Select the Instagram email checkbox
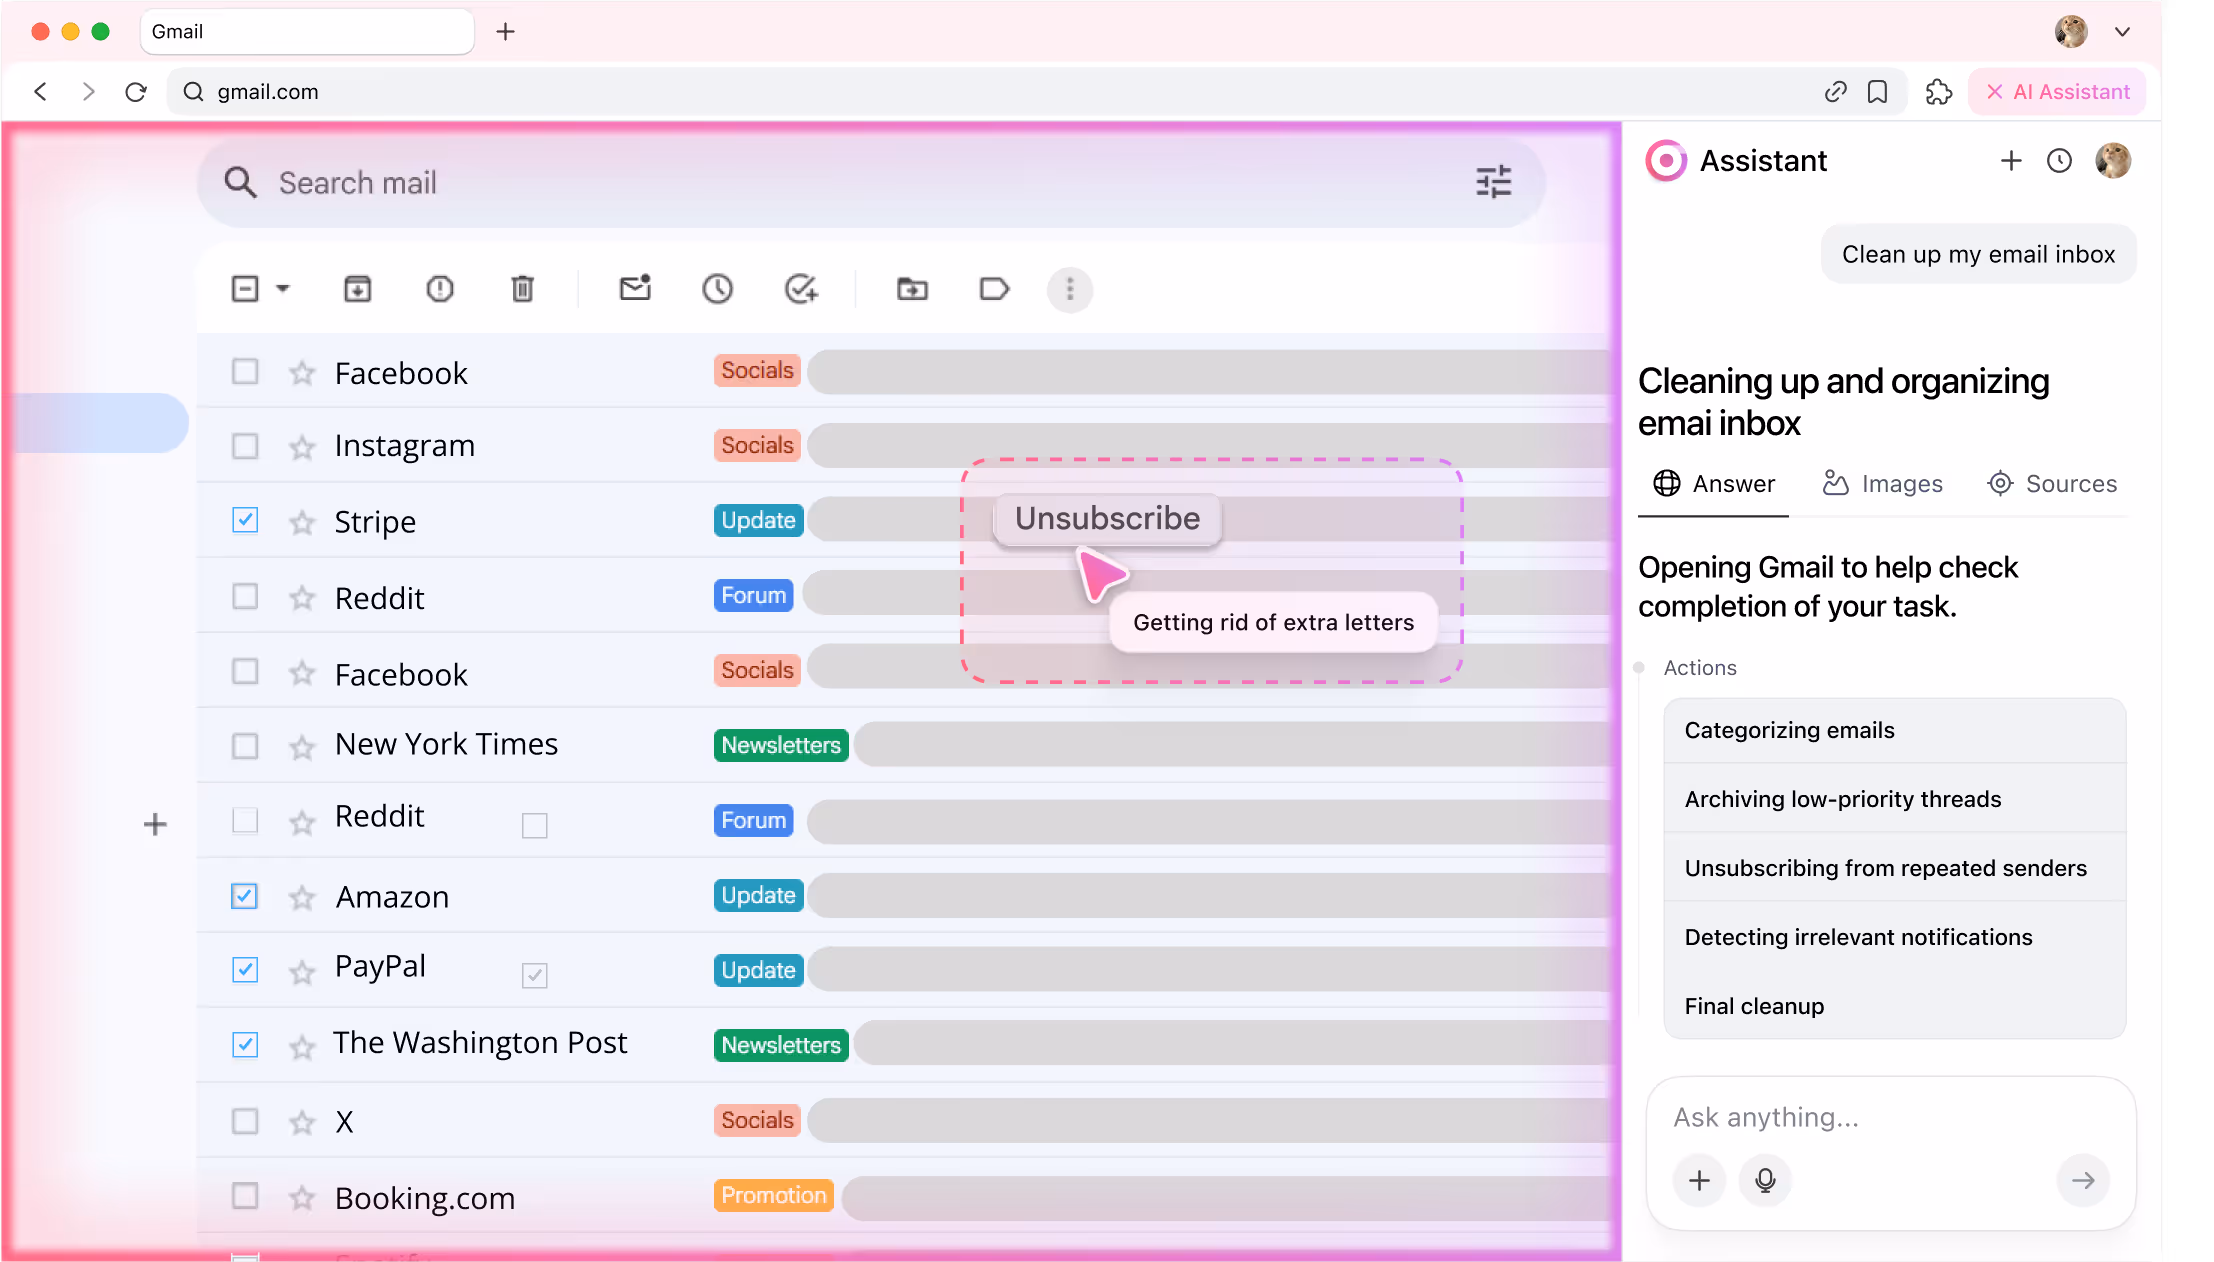The width and height of the screenshot is (2214, 1262). pyautogui.click(x=245, y=446)
